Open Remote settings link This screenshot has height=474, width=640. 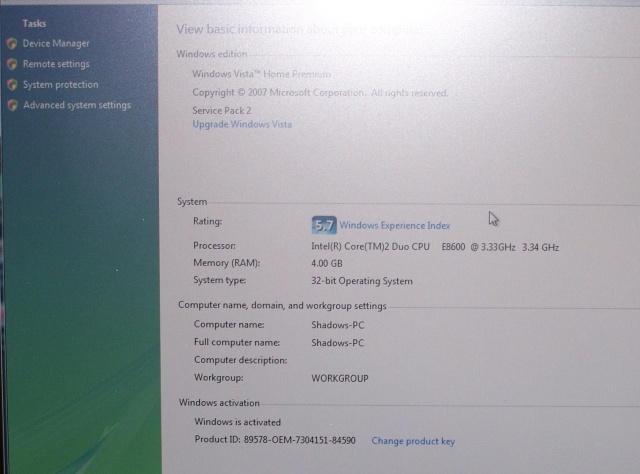(56, 64)
